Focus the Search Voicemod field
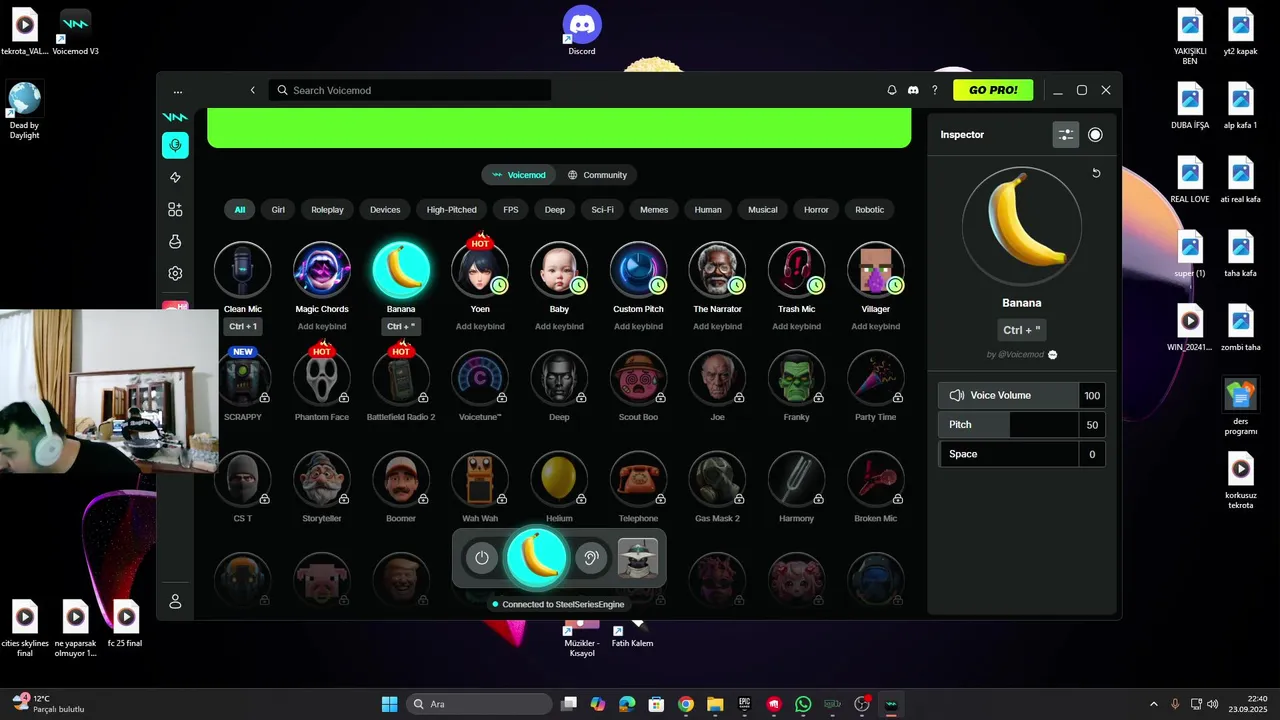Screen dimensions: 1280x720 point(410,90)
